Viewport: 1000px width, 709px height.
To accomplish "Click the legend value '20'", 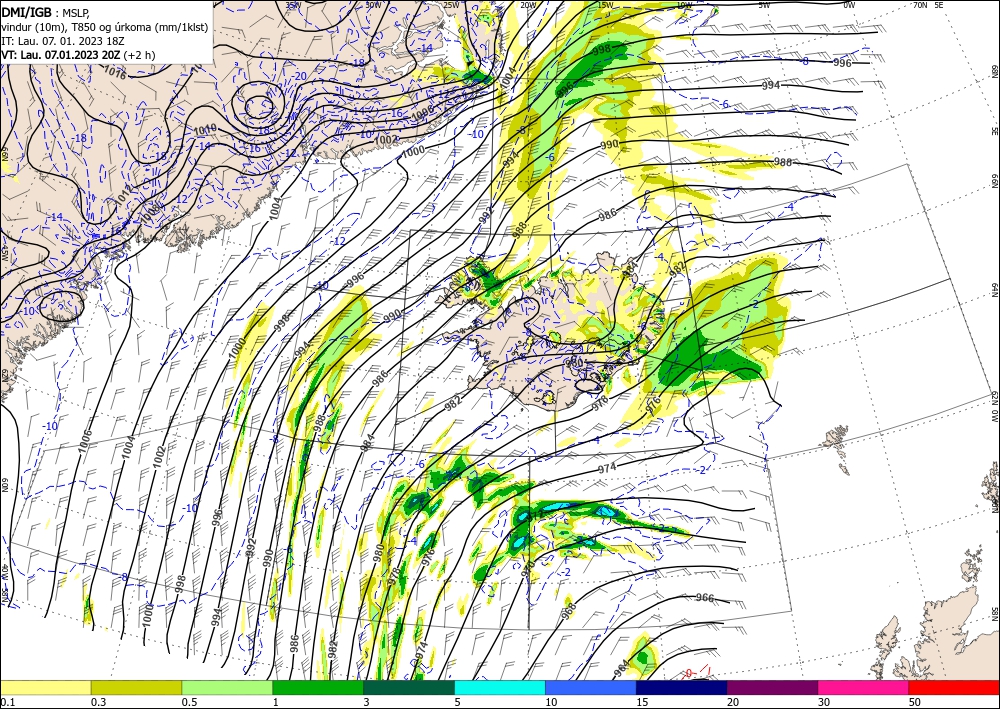I will (733, 702).
